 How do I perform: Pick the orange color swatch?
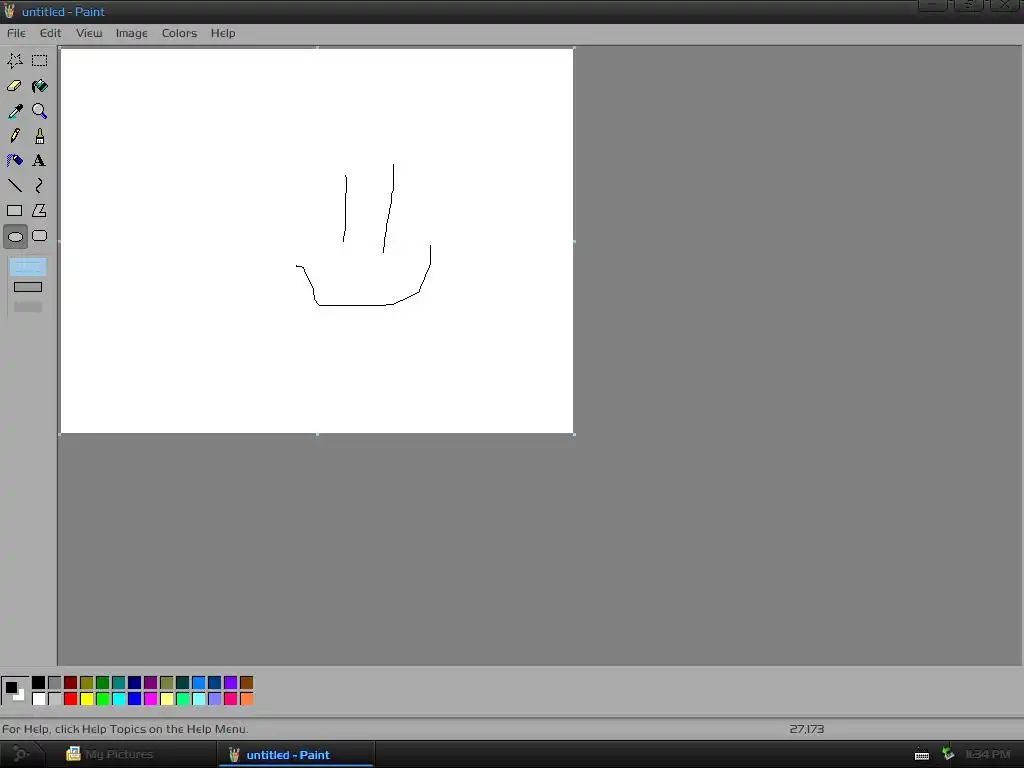246,699
